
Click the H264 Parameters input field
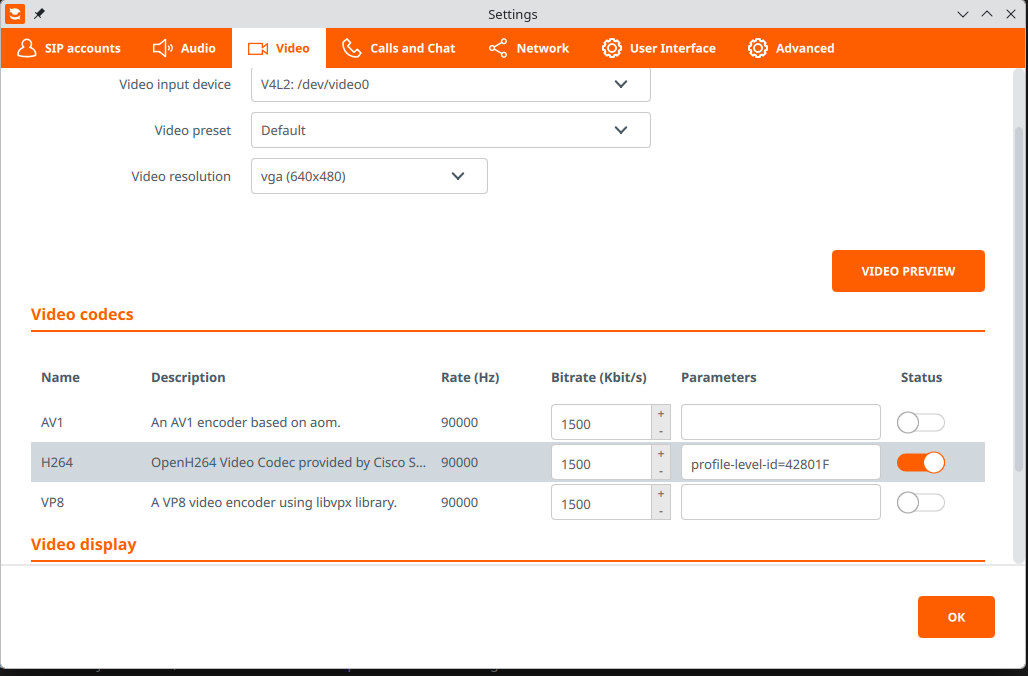[x=780, y=463]
